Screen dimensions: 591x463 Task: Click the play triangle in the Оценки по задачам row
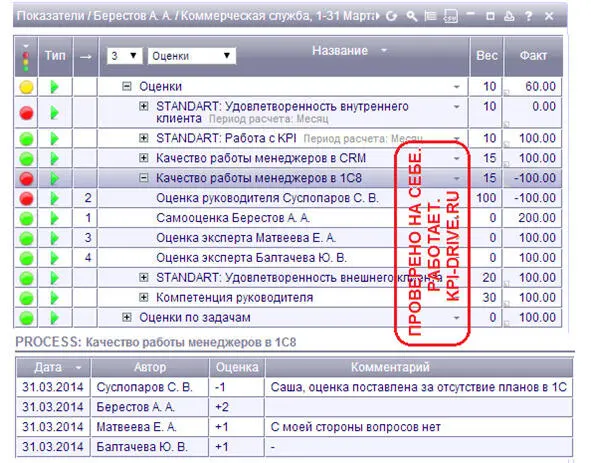[x=54, y=318]
